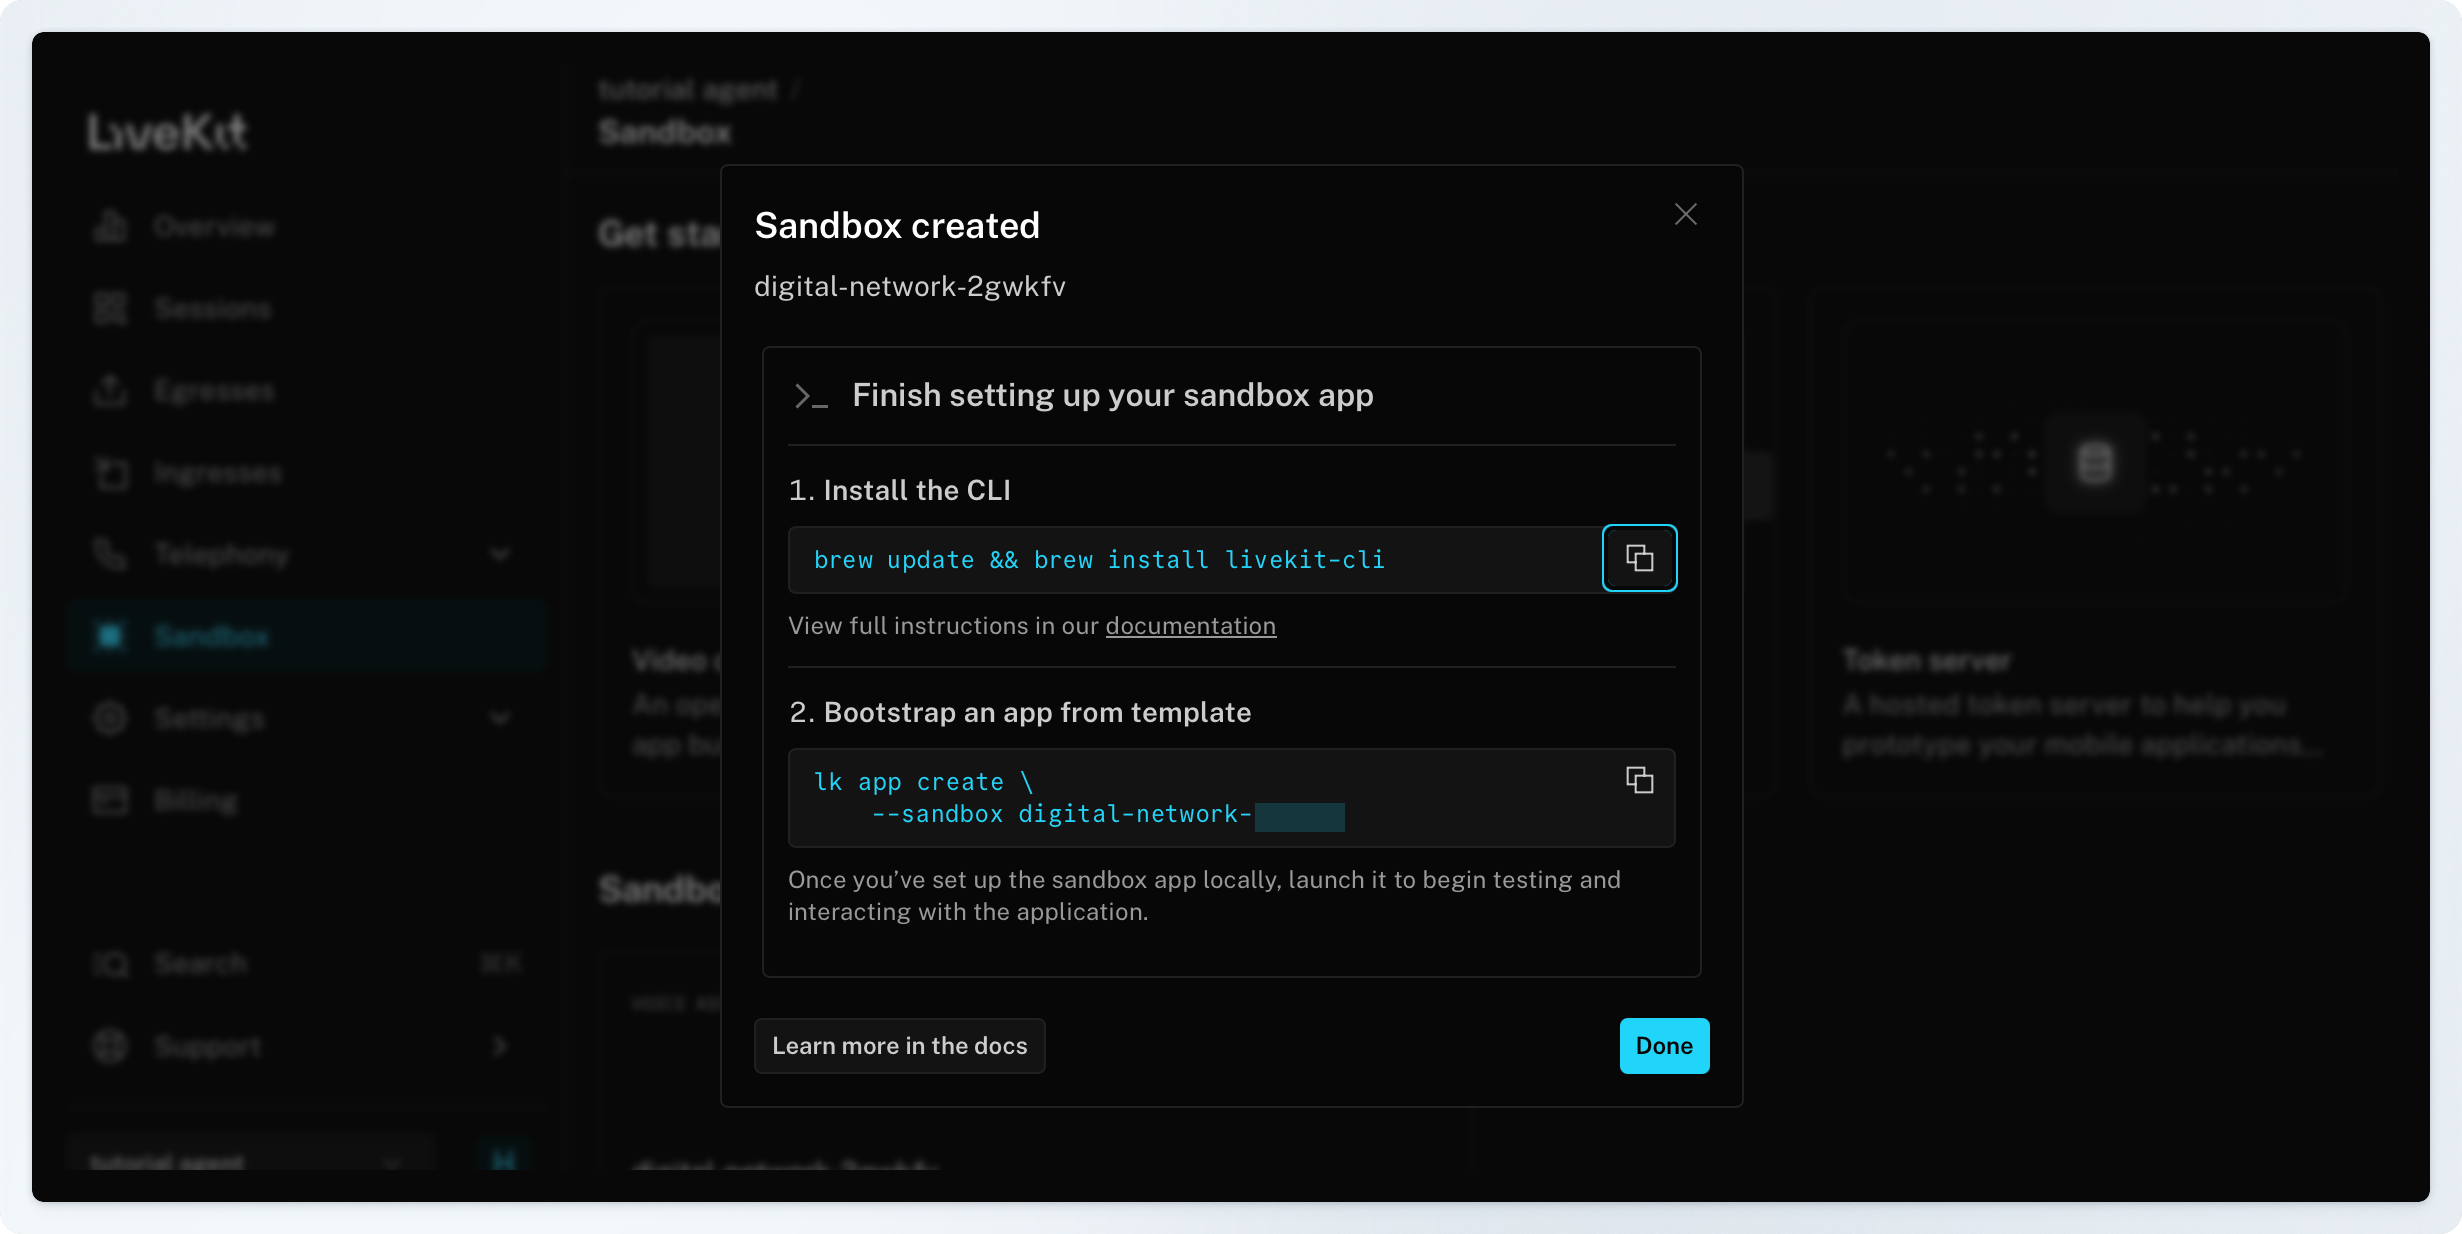Open the Support submenu arrow
Screen dimensions: 2462x1234
[500, 1046]
